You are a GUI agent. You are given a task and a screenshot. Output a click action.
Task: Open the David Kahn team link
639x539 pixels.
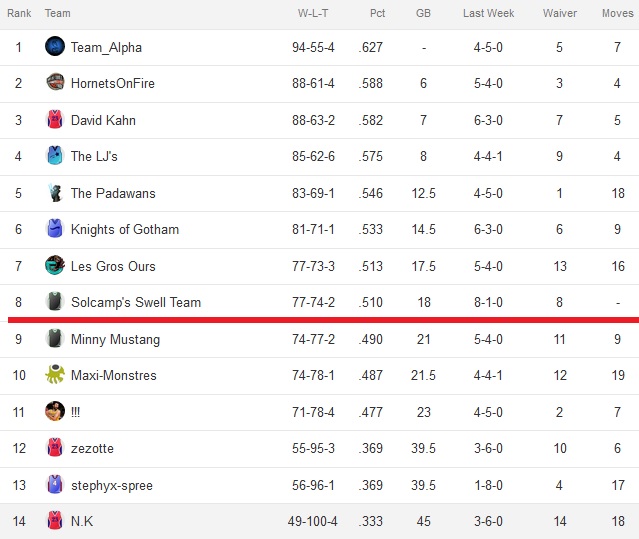click(103, 120)
